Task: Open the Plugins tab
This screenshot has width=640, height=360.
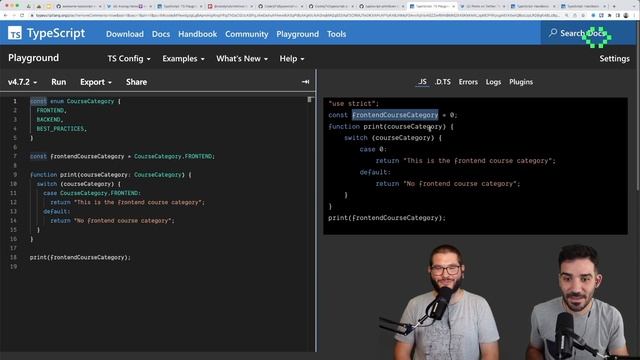Action: pyautogui.click(x=521, y=82)
